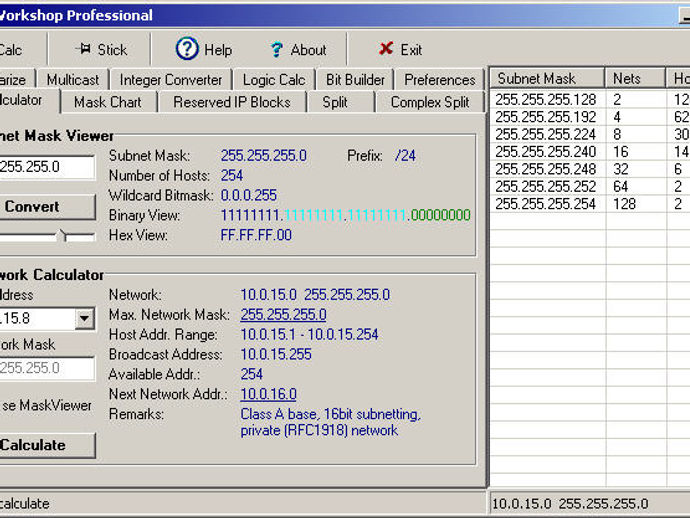Click the Number of Hosts value 254
The image size is (690, 518).
pyautogui.click(x=232, y=175)
